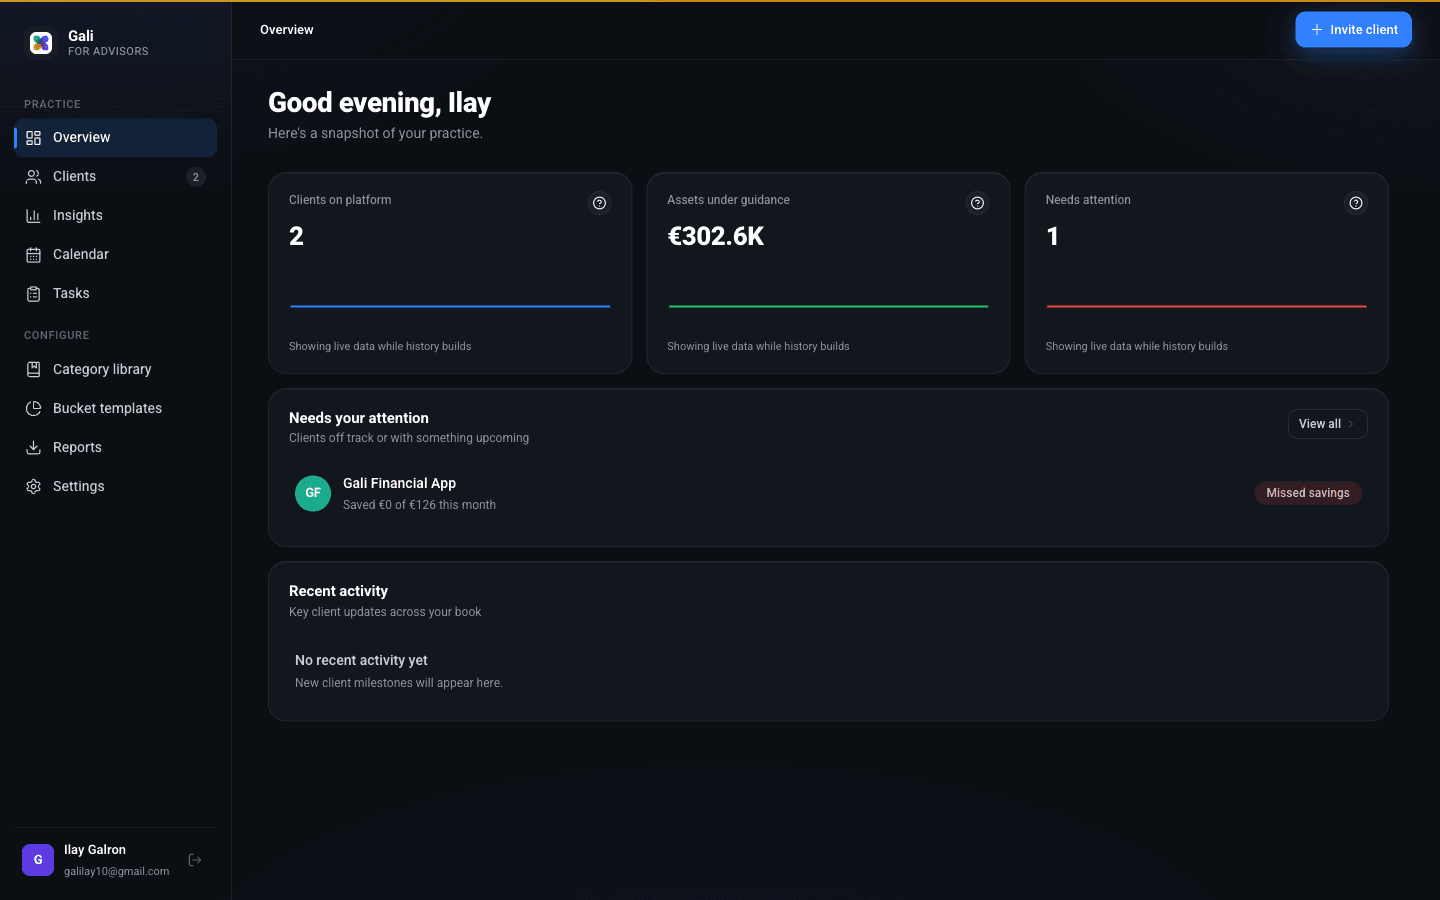Click the 'Needs your attention' heading
This screenshot has width=1440, height=900.
tap(359, 419)
